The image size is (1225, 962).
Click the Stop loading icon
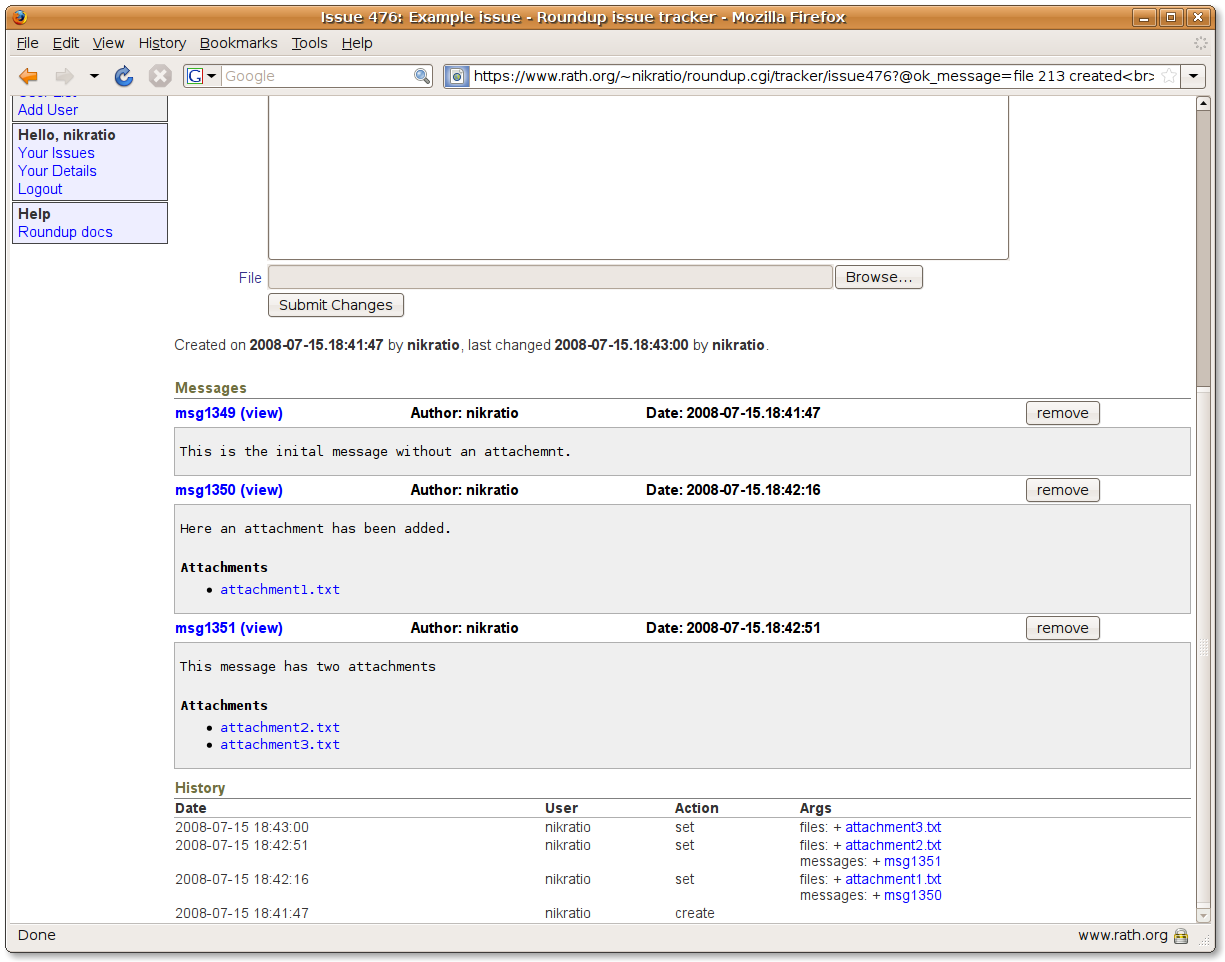160,76
